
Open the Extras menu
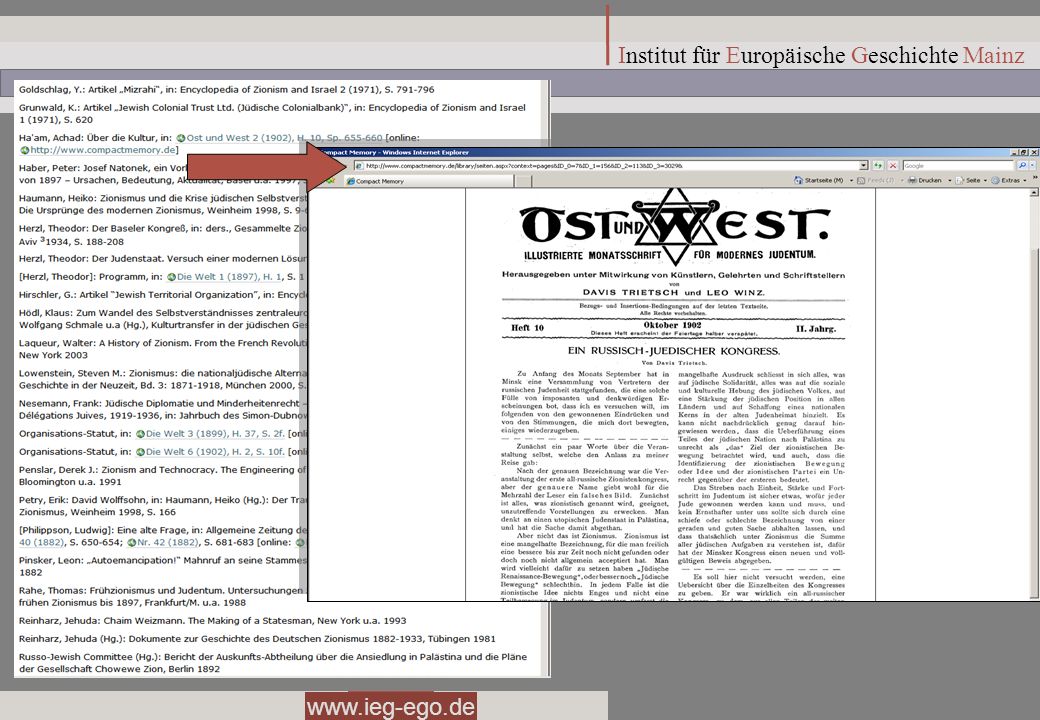click(x=1007, y=180)
